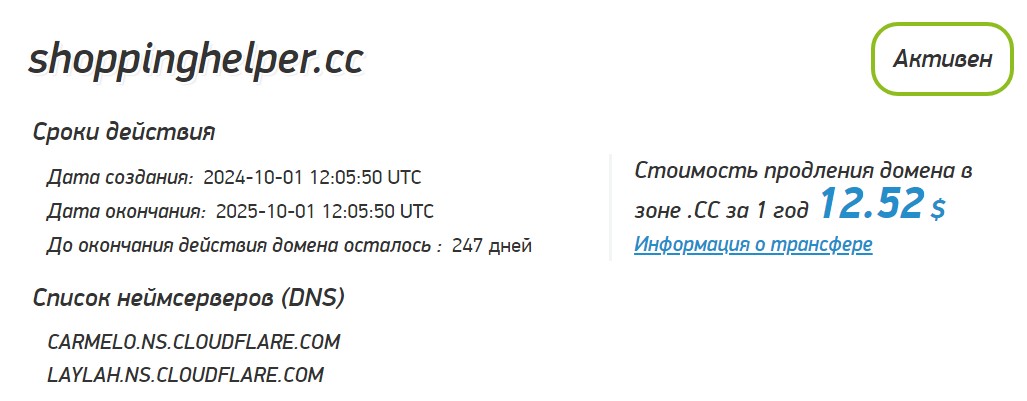Screen dimensions: 1027x401
Task: Click the vertical divider beside the renewal cost
Action: 610,208
